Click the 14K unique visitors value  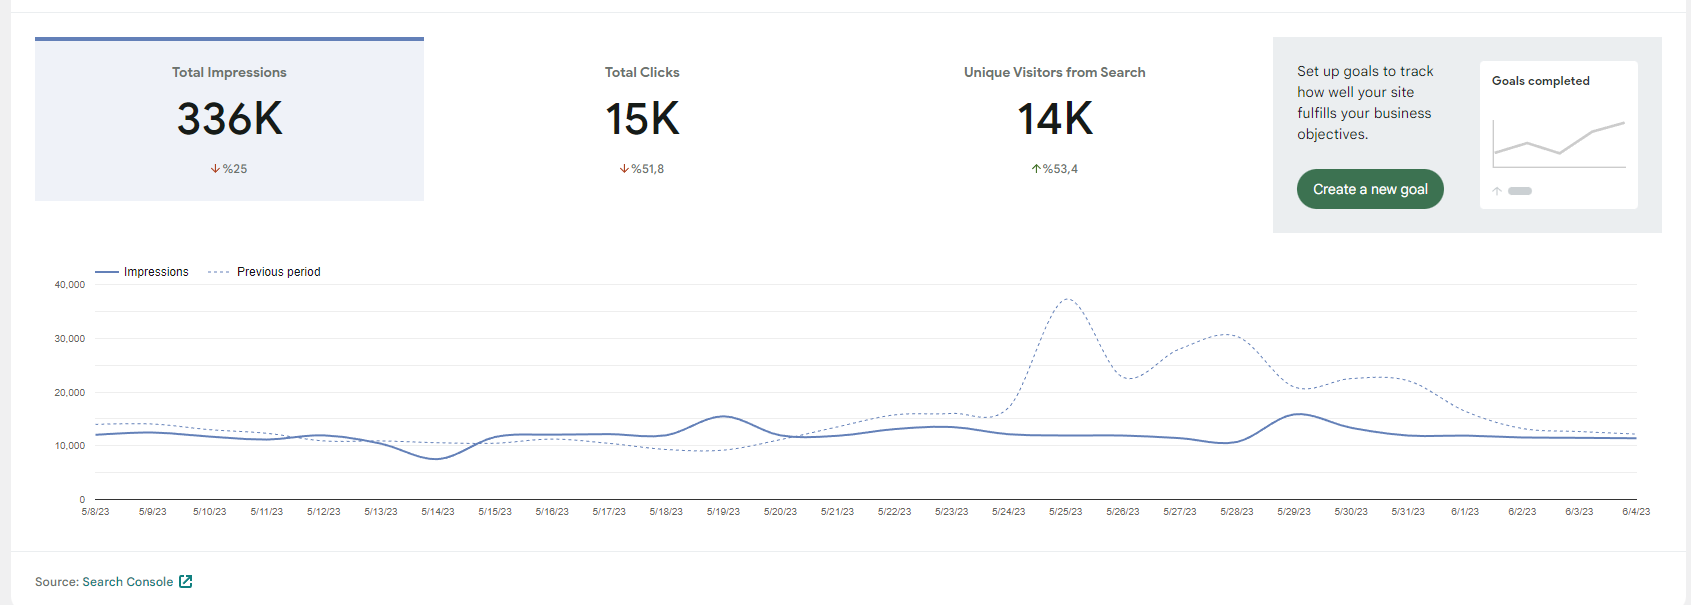pyautogui.click(x=1055, y=119)
